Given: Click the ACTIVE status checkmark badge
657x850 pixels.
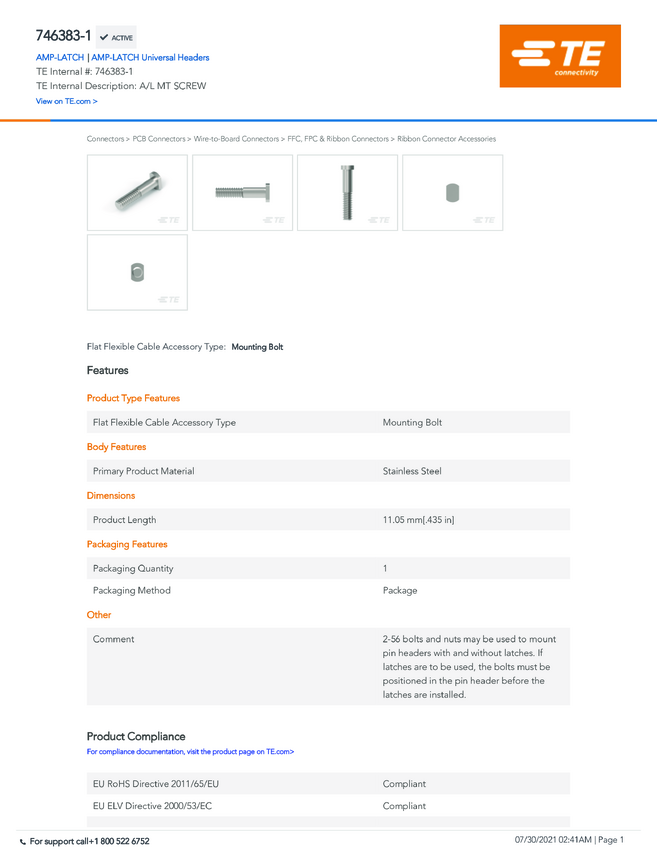Looking at the screenshot, I should tap(116, 37).
